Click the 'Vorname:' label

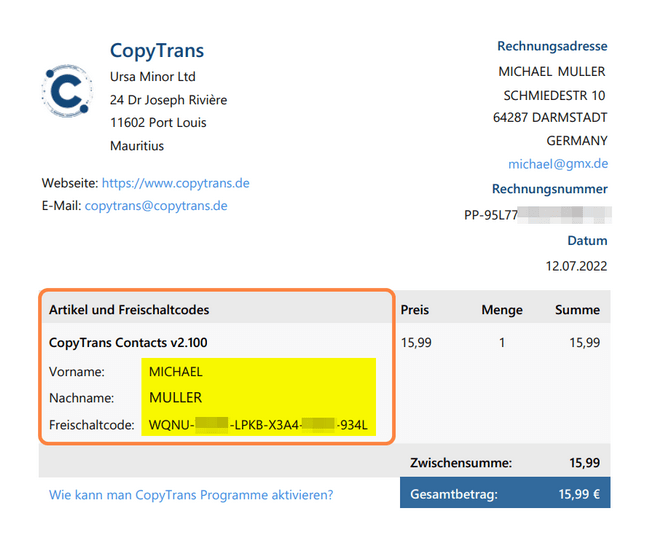pos(77,372)
